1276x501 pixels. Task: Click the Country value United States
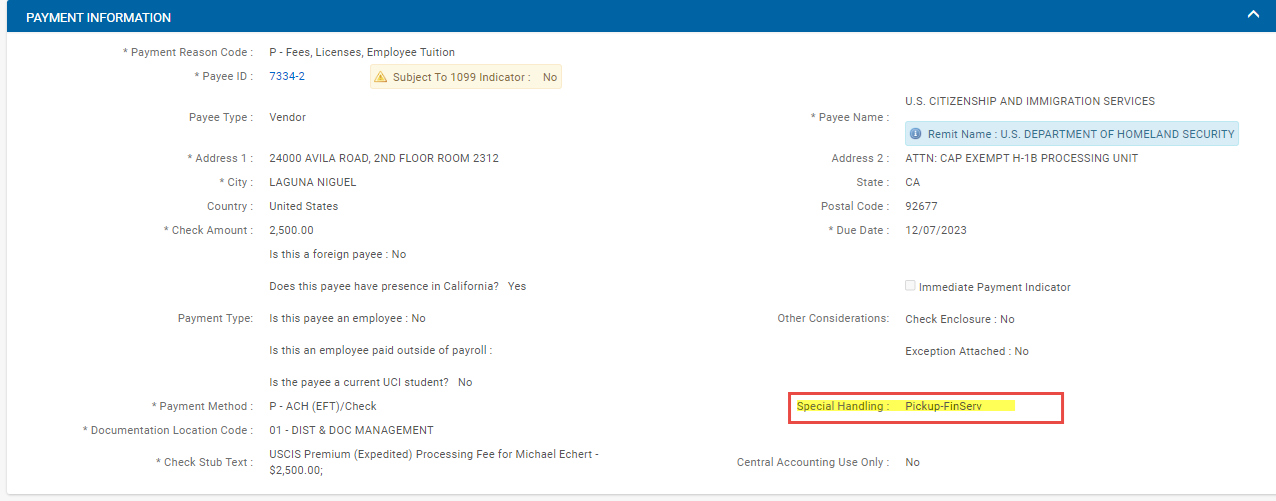pyautogui.click(x=303, y=206)
